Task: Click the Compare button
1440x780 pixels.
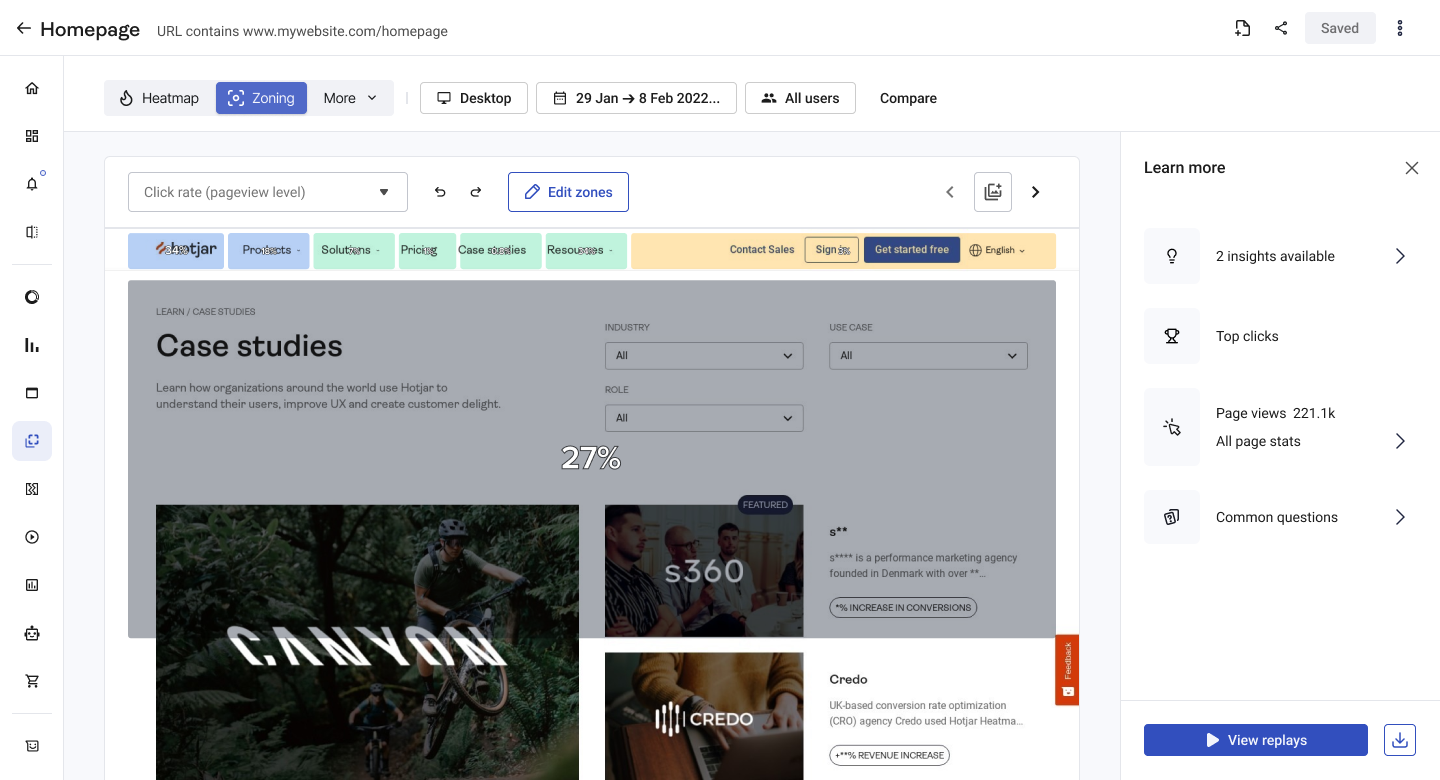Action: point(908,98)
